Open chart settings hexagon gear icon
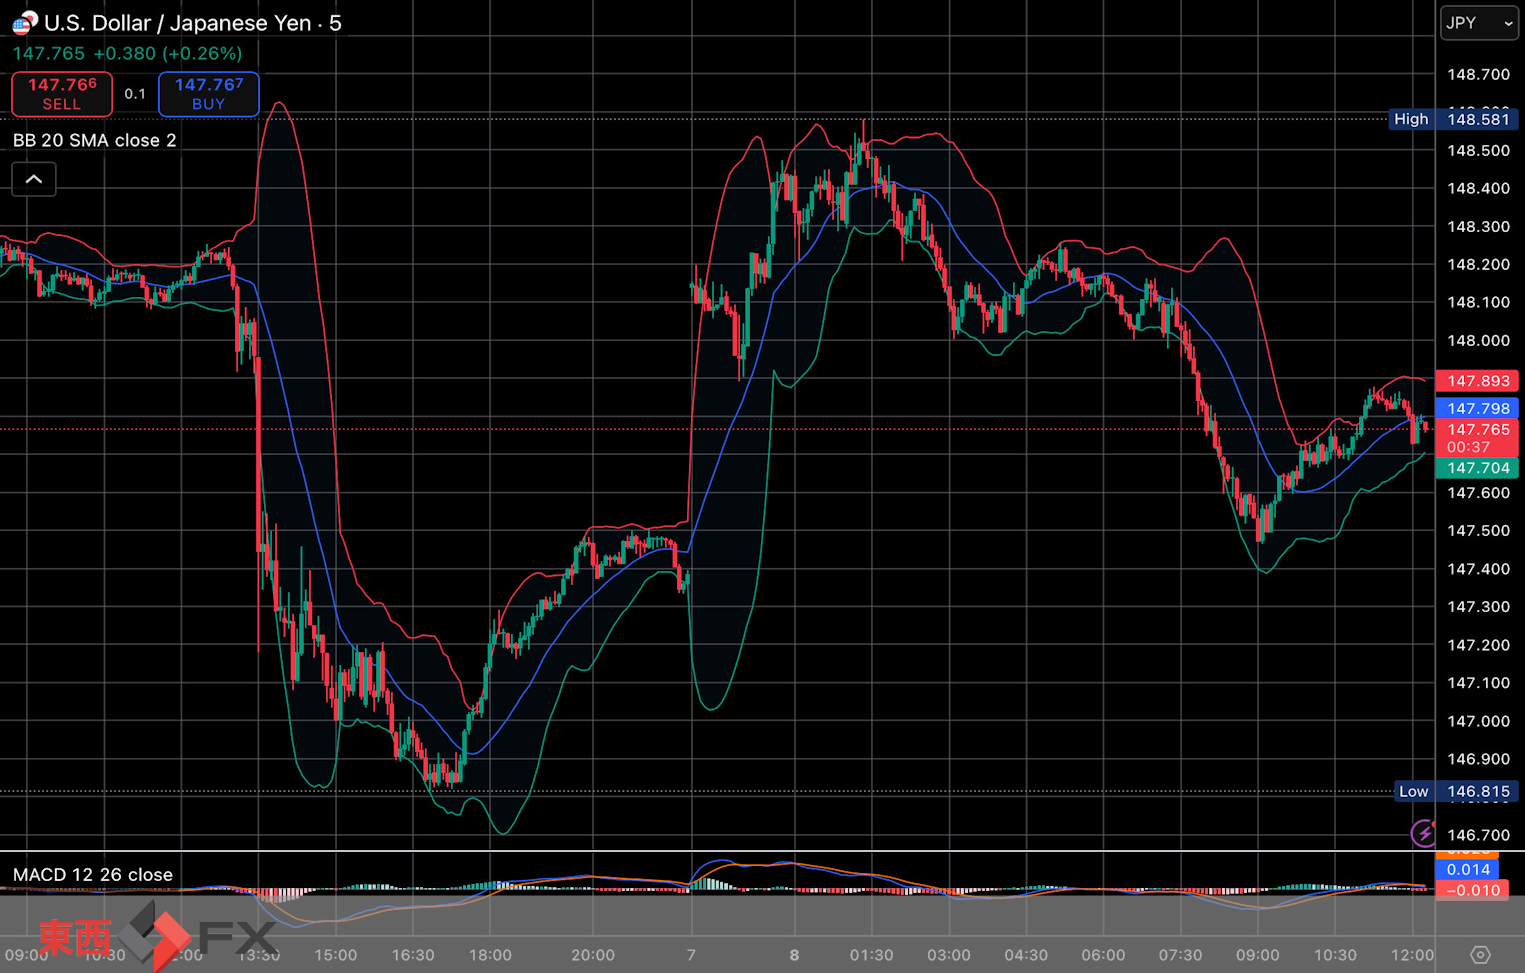Viewport: 1525px width, 973px height. click(x=1480, y=955)
